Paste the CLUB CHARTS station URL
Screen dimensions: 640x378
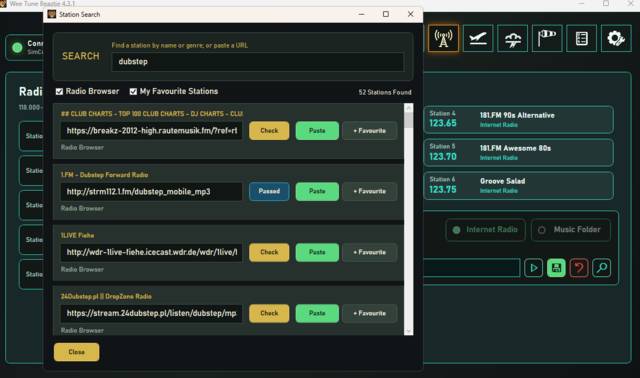click(317, 131)
